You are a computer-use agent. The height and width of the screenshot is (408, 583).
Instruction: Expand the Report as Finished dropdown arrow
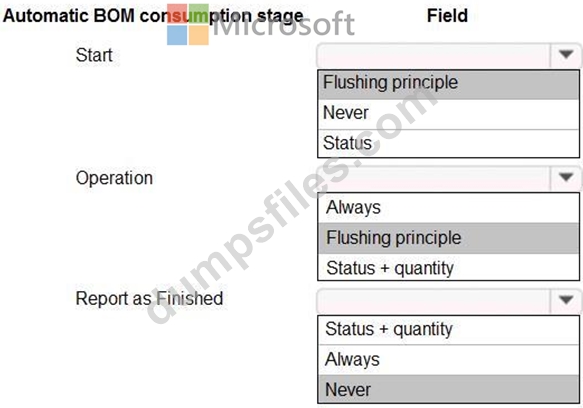click(566, 299)
